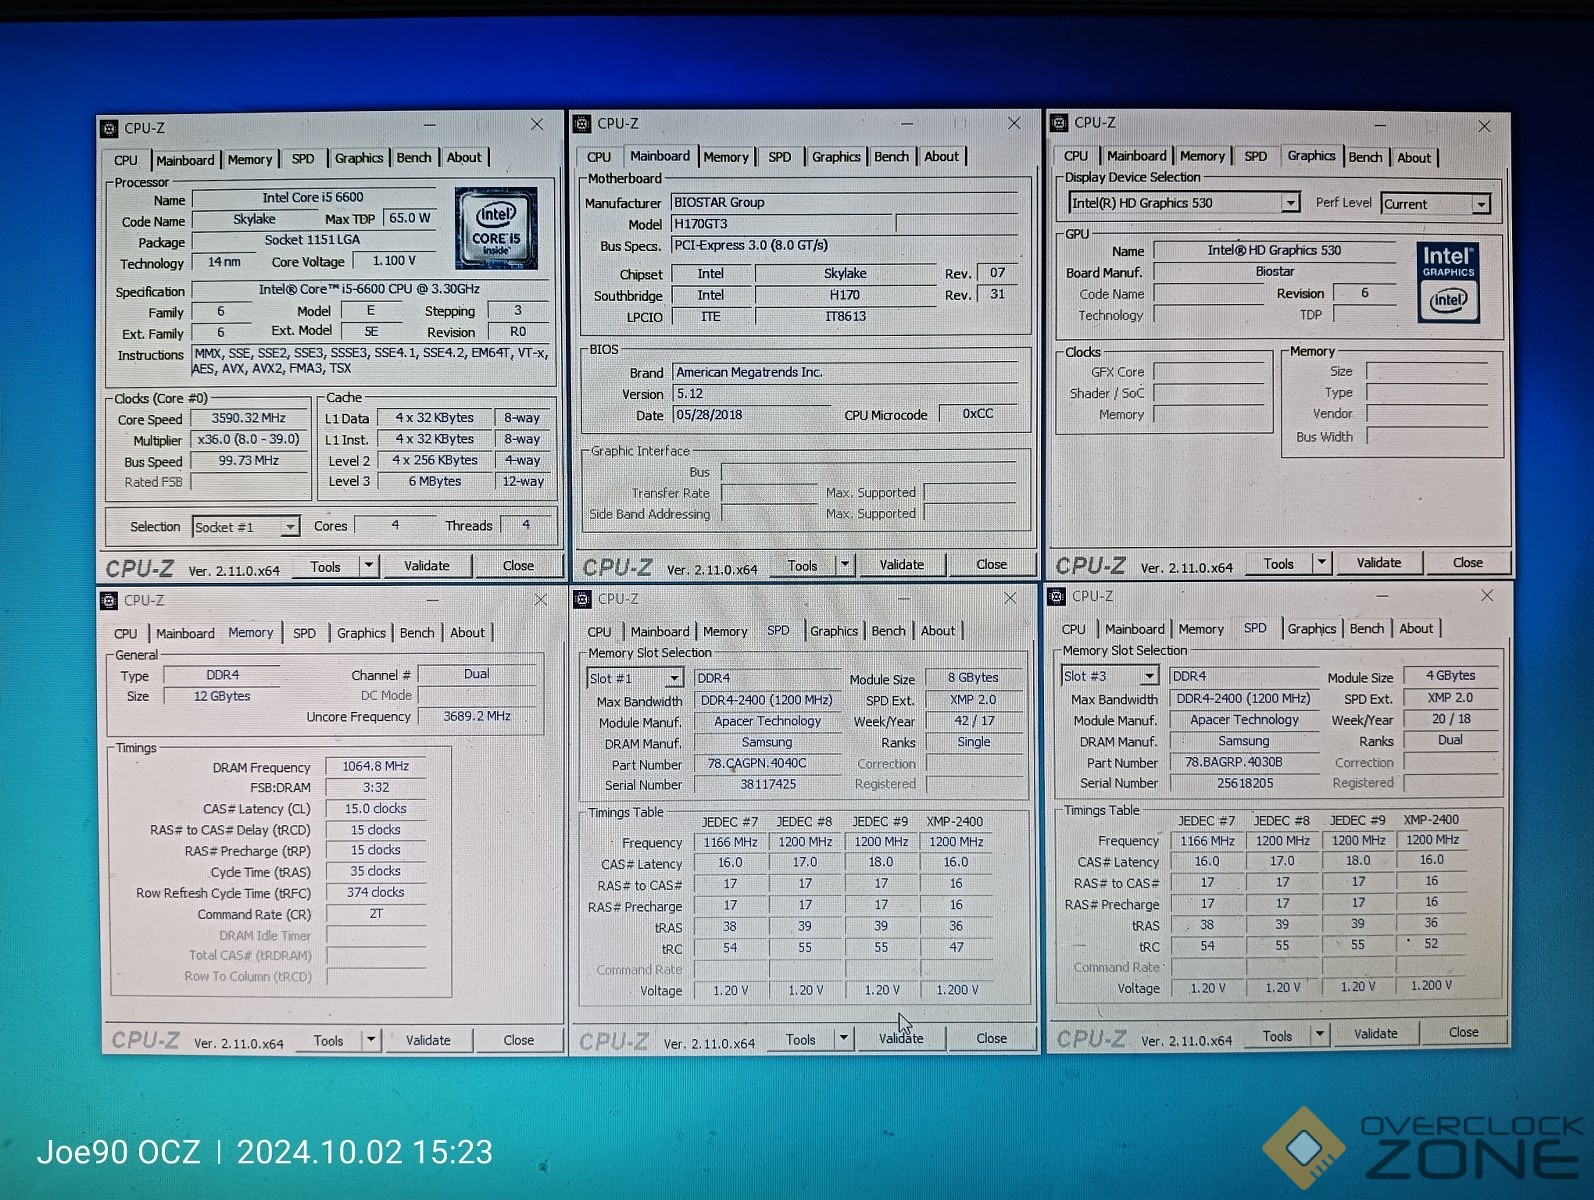Expand the Intel HD Graphics 530 device dropdown
The width and height of the screenshot is (1594, 1200).
(x=1290, y=203)
